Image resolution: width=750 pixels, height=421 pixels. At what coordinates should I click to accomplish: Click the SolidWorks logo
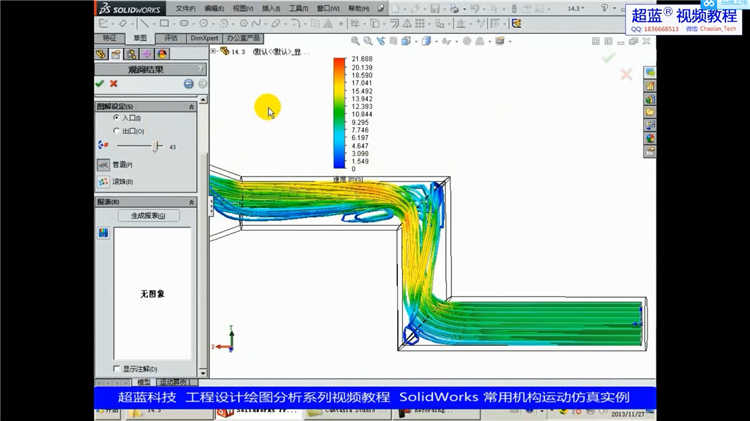(130, 9)
